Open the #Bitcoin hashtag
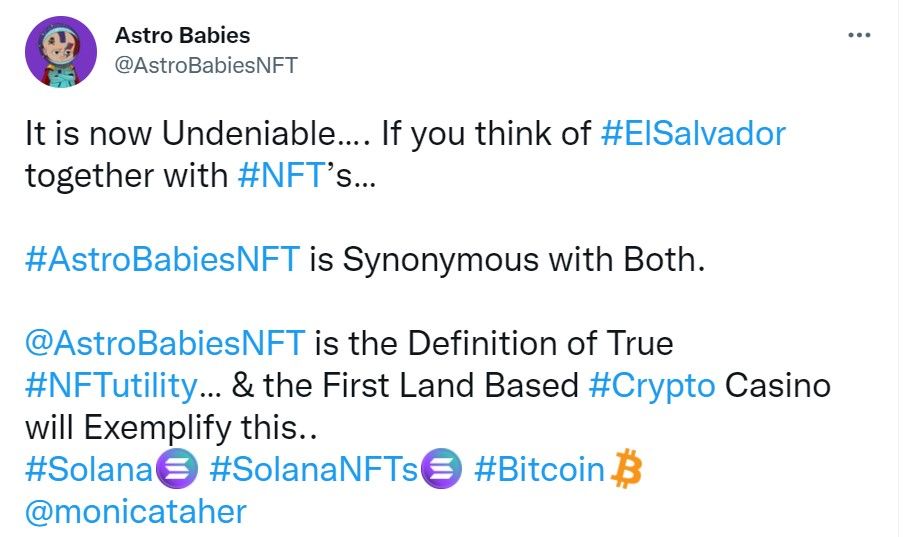Image resolution: width=907 pixels, height=537 pixels. click(540, 469)
